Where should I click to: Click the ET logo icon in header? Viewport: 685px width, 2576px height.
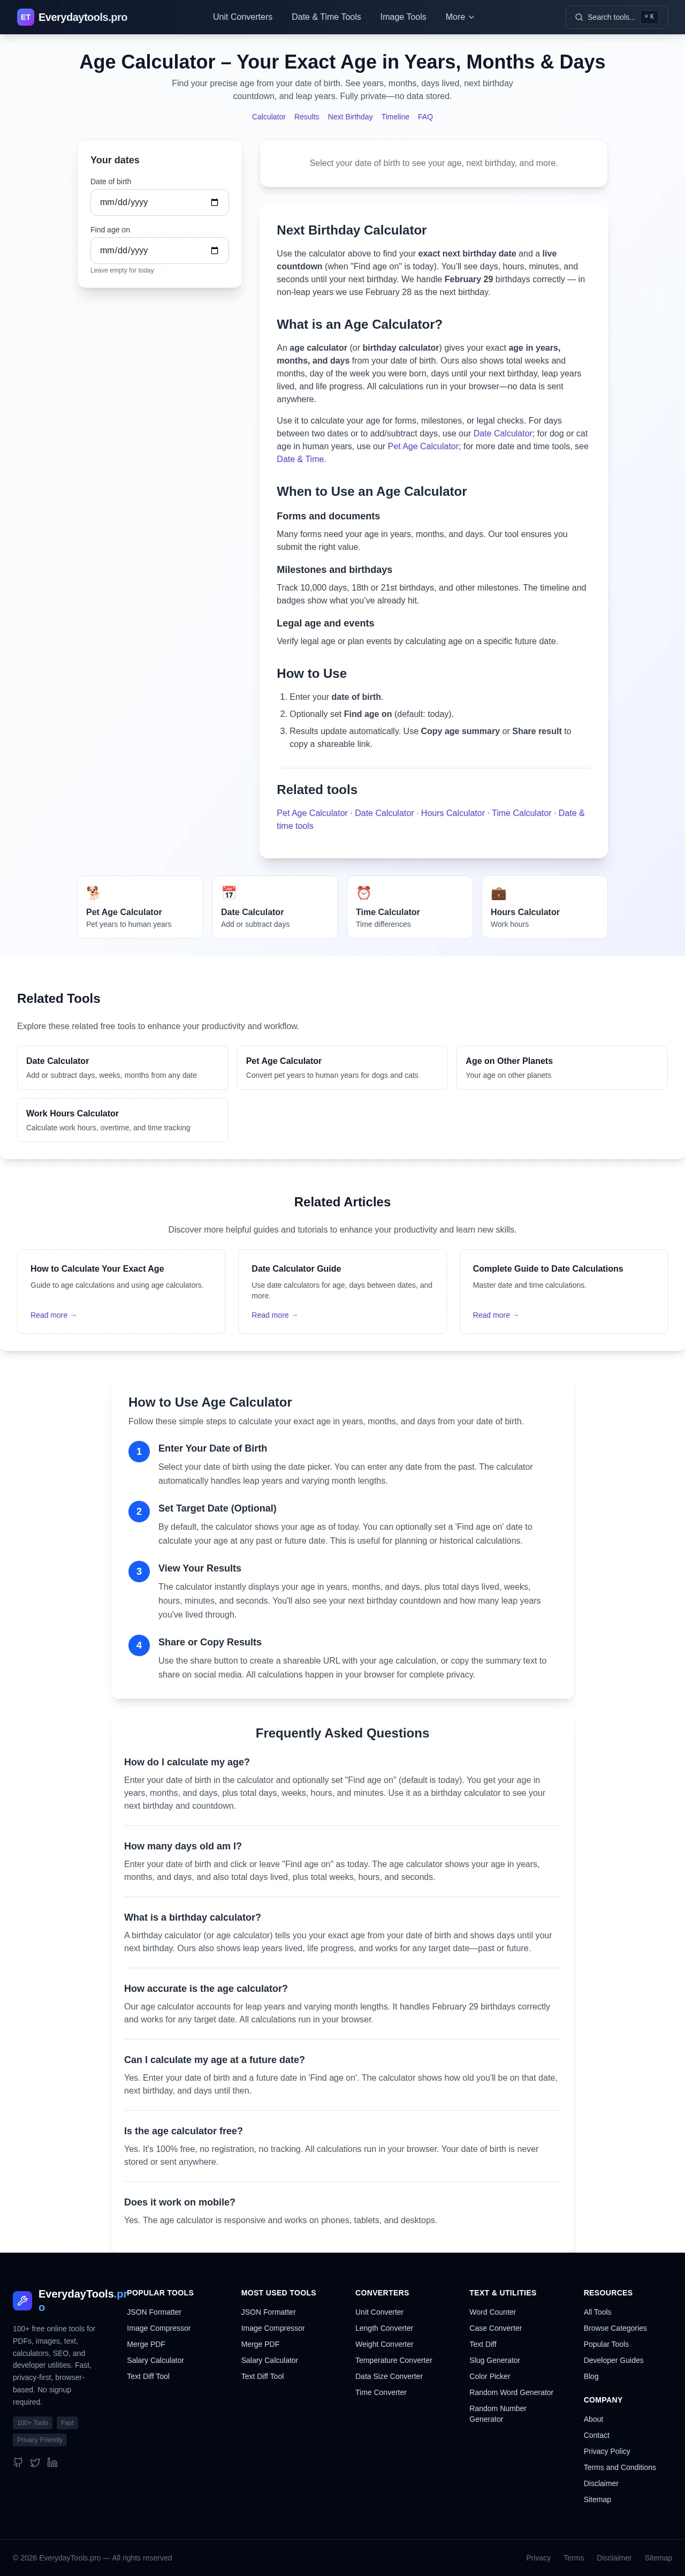[25, 17]
